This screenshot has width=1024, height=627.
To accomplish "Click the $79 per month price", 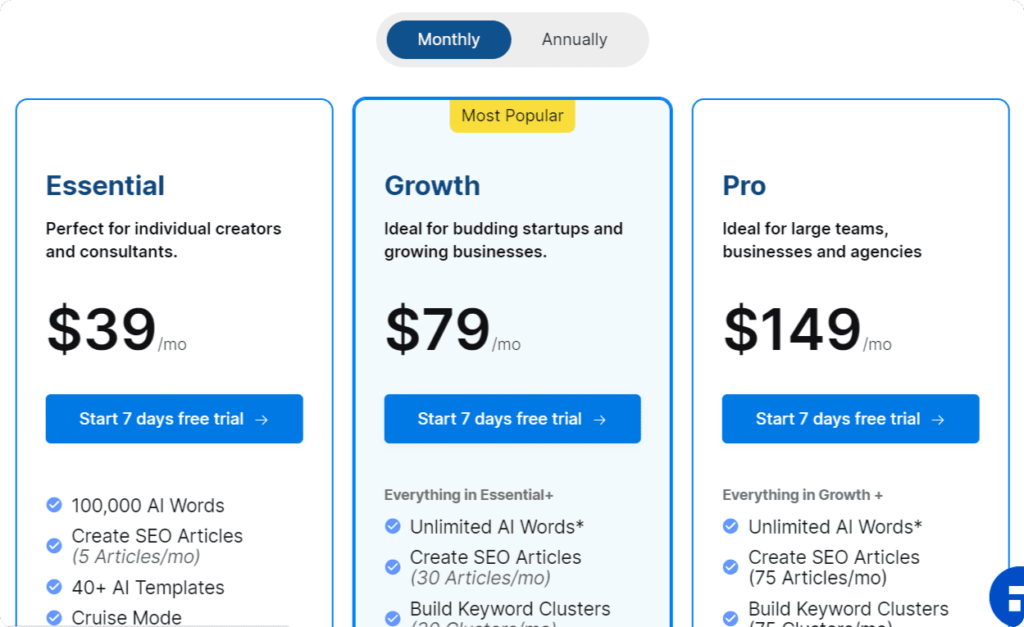I will [x=453, y=330].
